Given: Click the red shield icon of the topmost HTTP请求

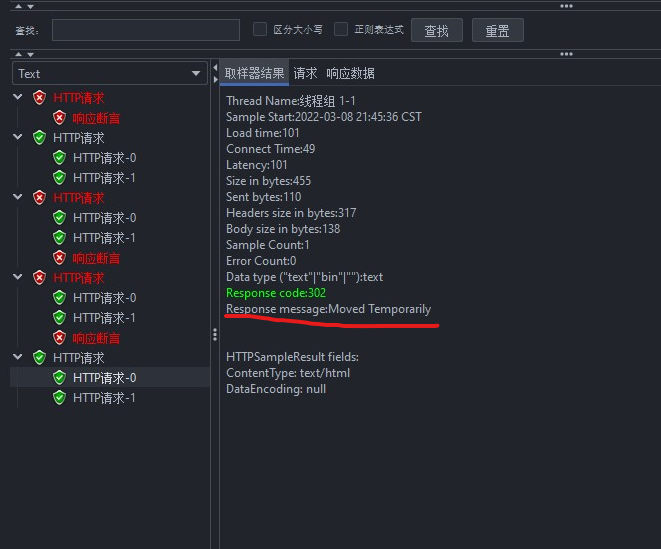Looking at the screenshot, I should 39,97.
